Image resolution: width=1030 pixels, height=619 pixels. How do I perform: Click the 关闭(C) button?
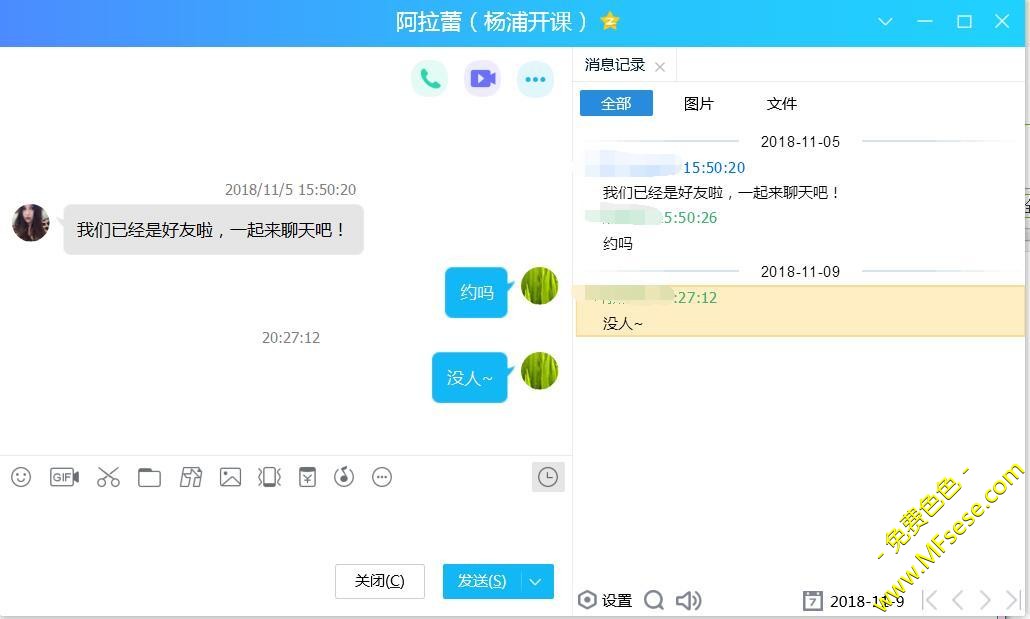click(x=380, y=582)
